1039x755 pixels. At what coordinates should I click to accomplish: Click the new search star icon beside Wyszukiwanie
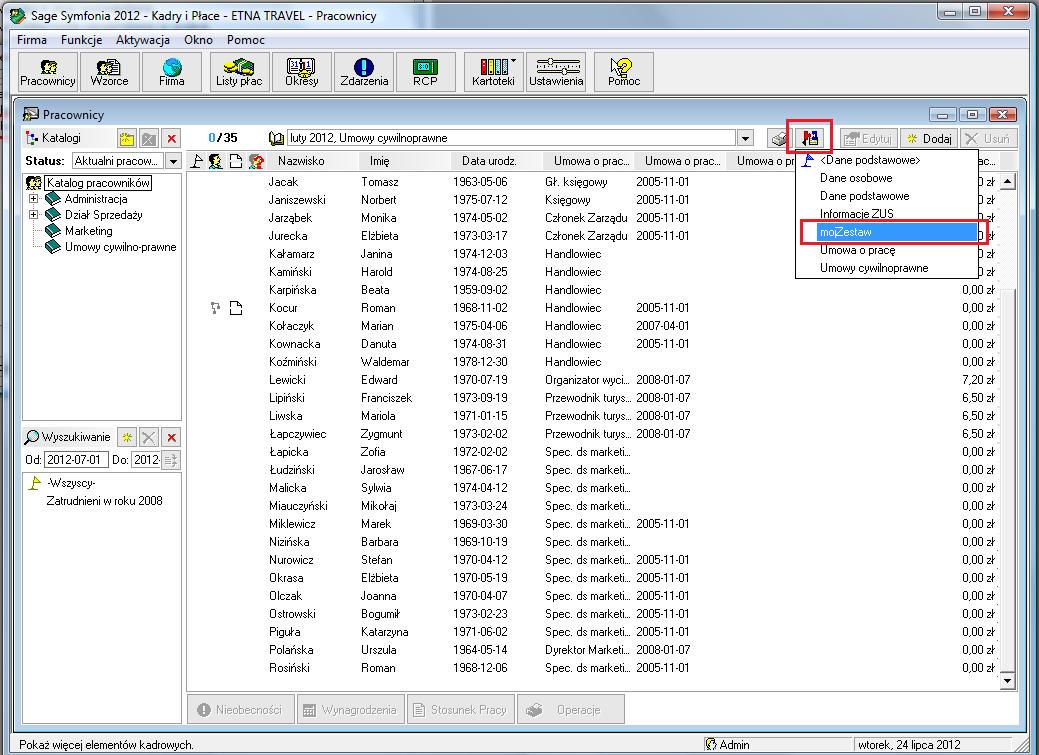pyautogui.click(x=127, y=437)
